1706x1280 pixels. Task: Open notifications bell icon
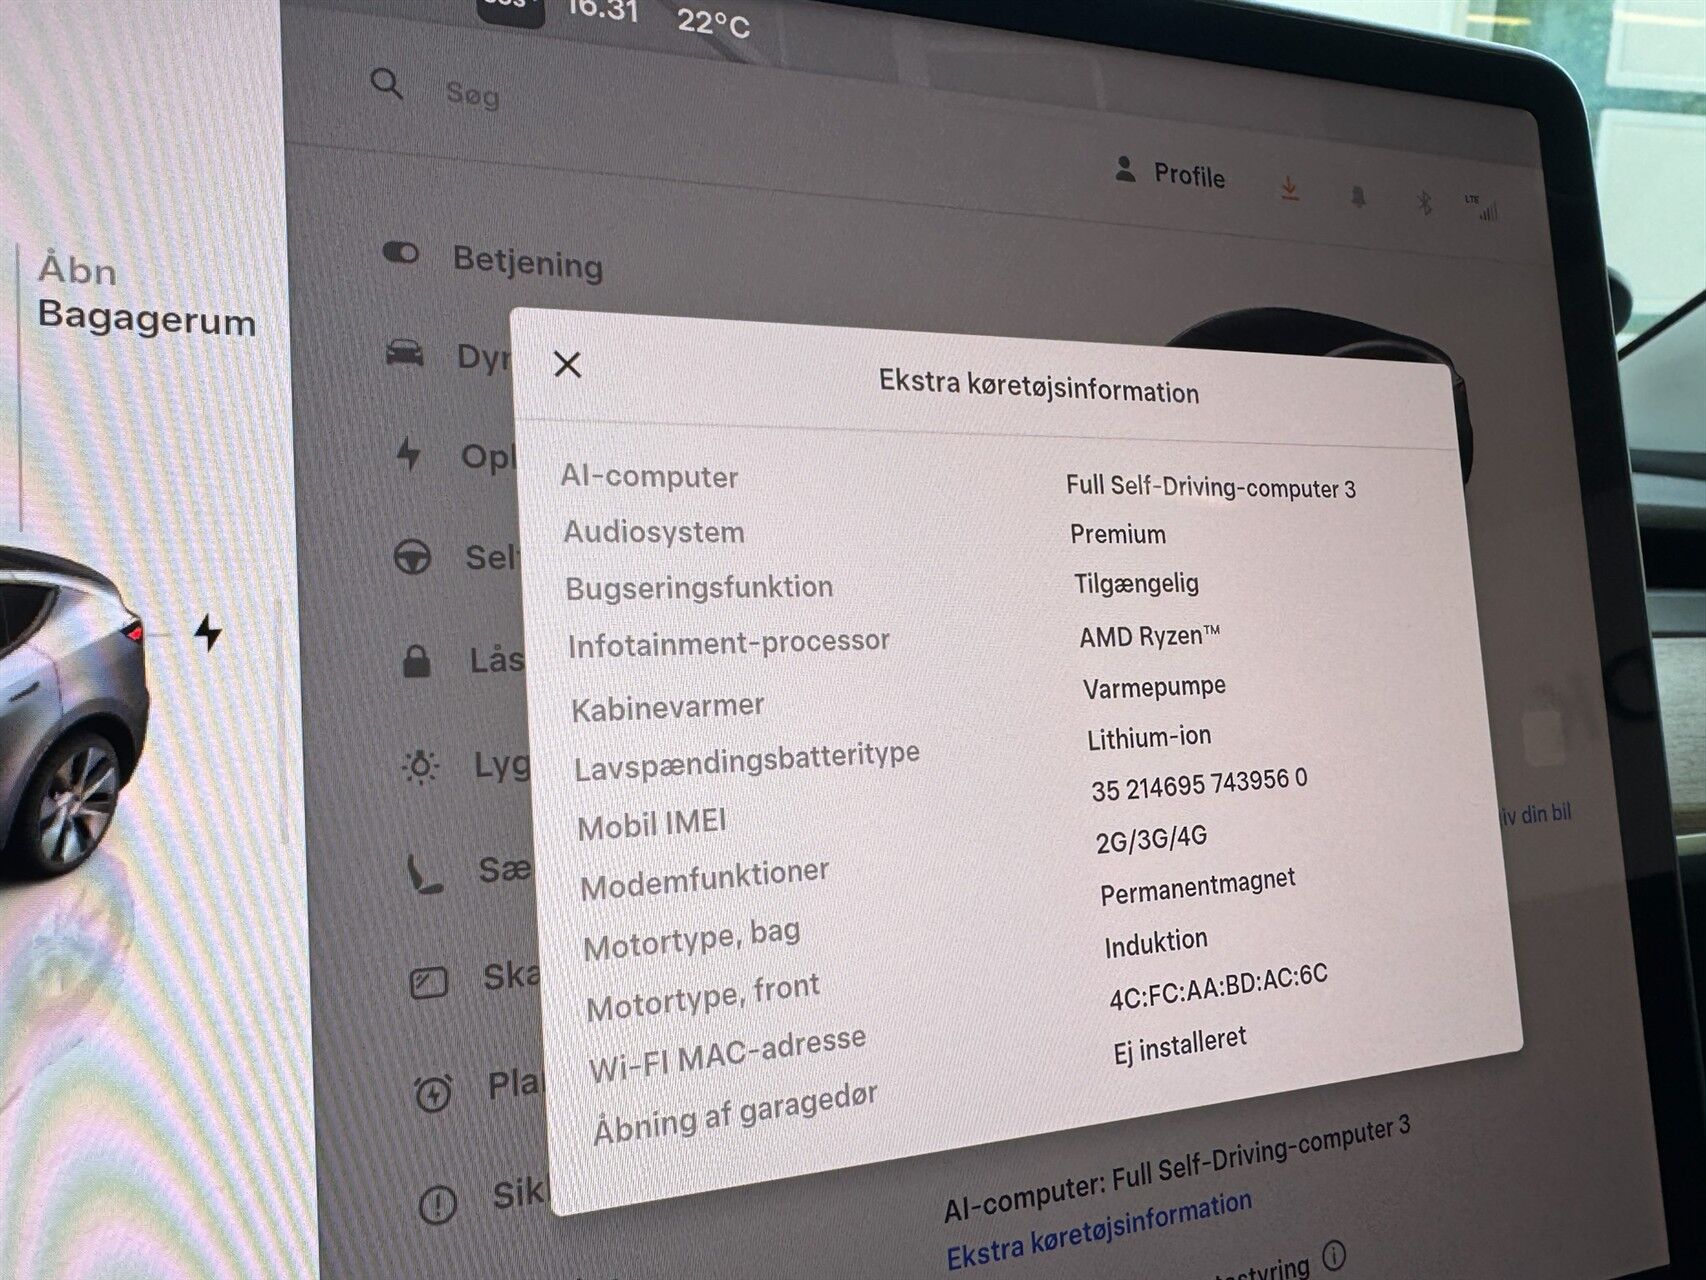pos(1358,196)
